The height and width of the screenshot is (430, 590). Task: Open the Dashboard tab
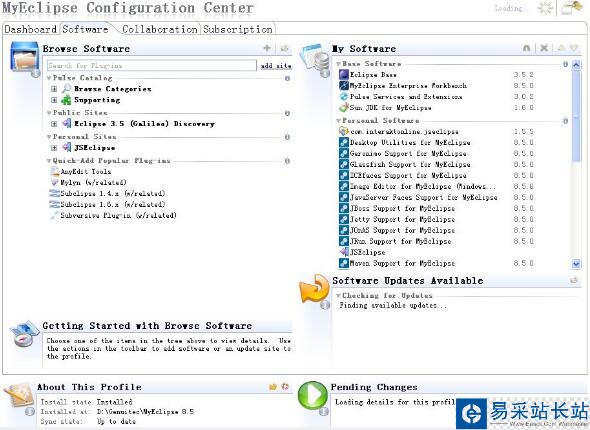click(30, 29)
